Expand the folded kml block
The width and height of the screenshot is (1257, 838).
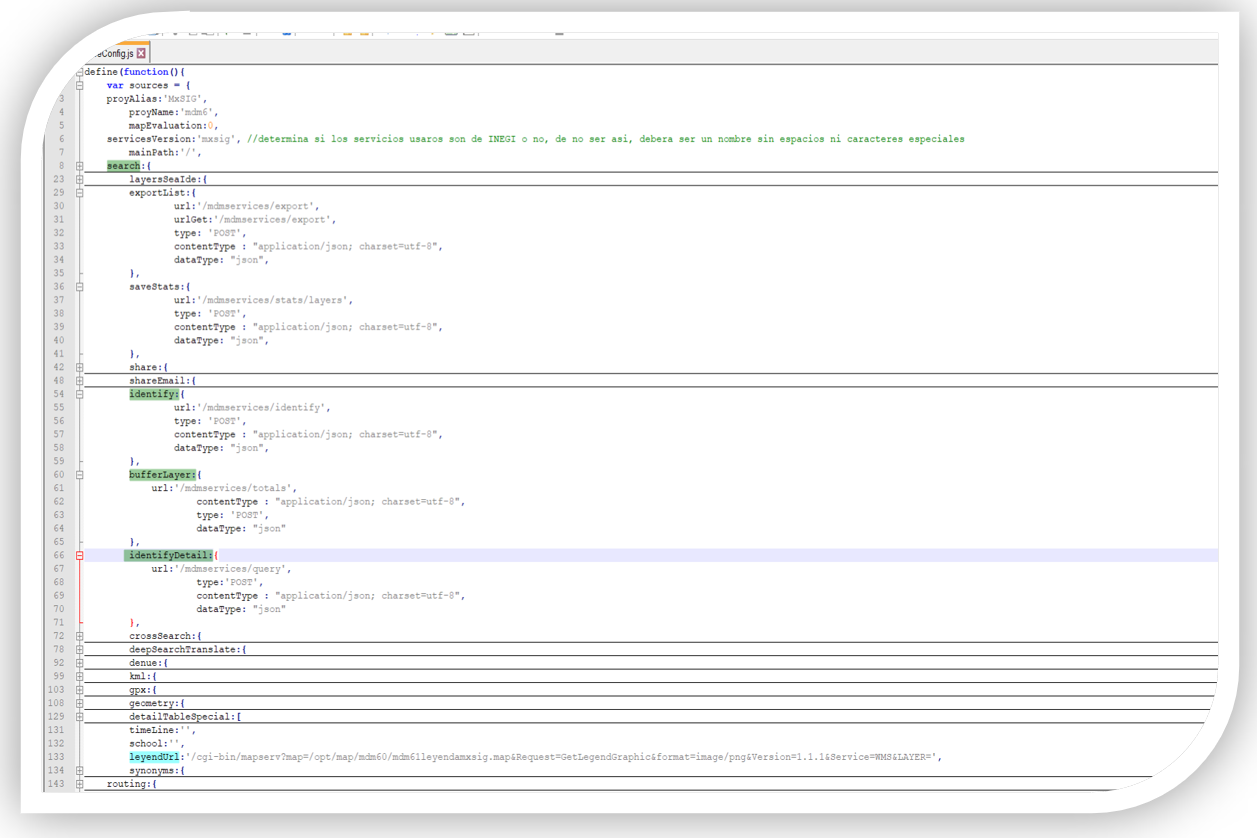click(79, 678)
